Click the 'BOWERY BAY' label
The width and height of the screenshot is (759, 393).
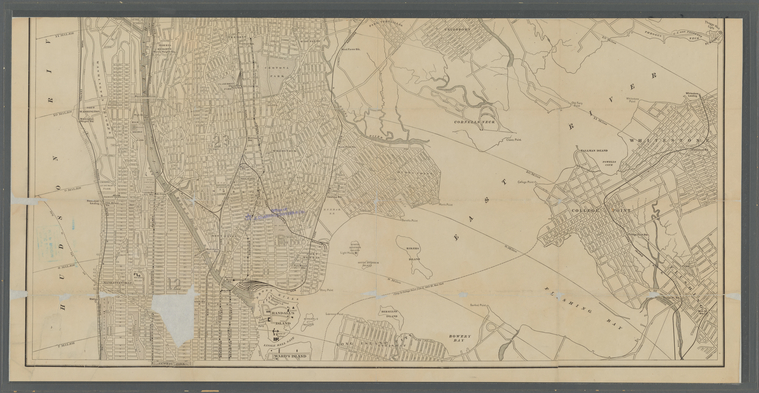[459, 338]
